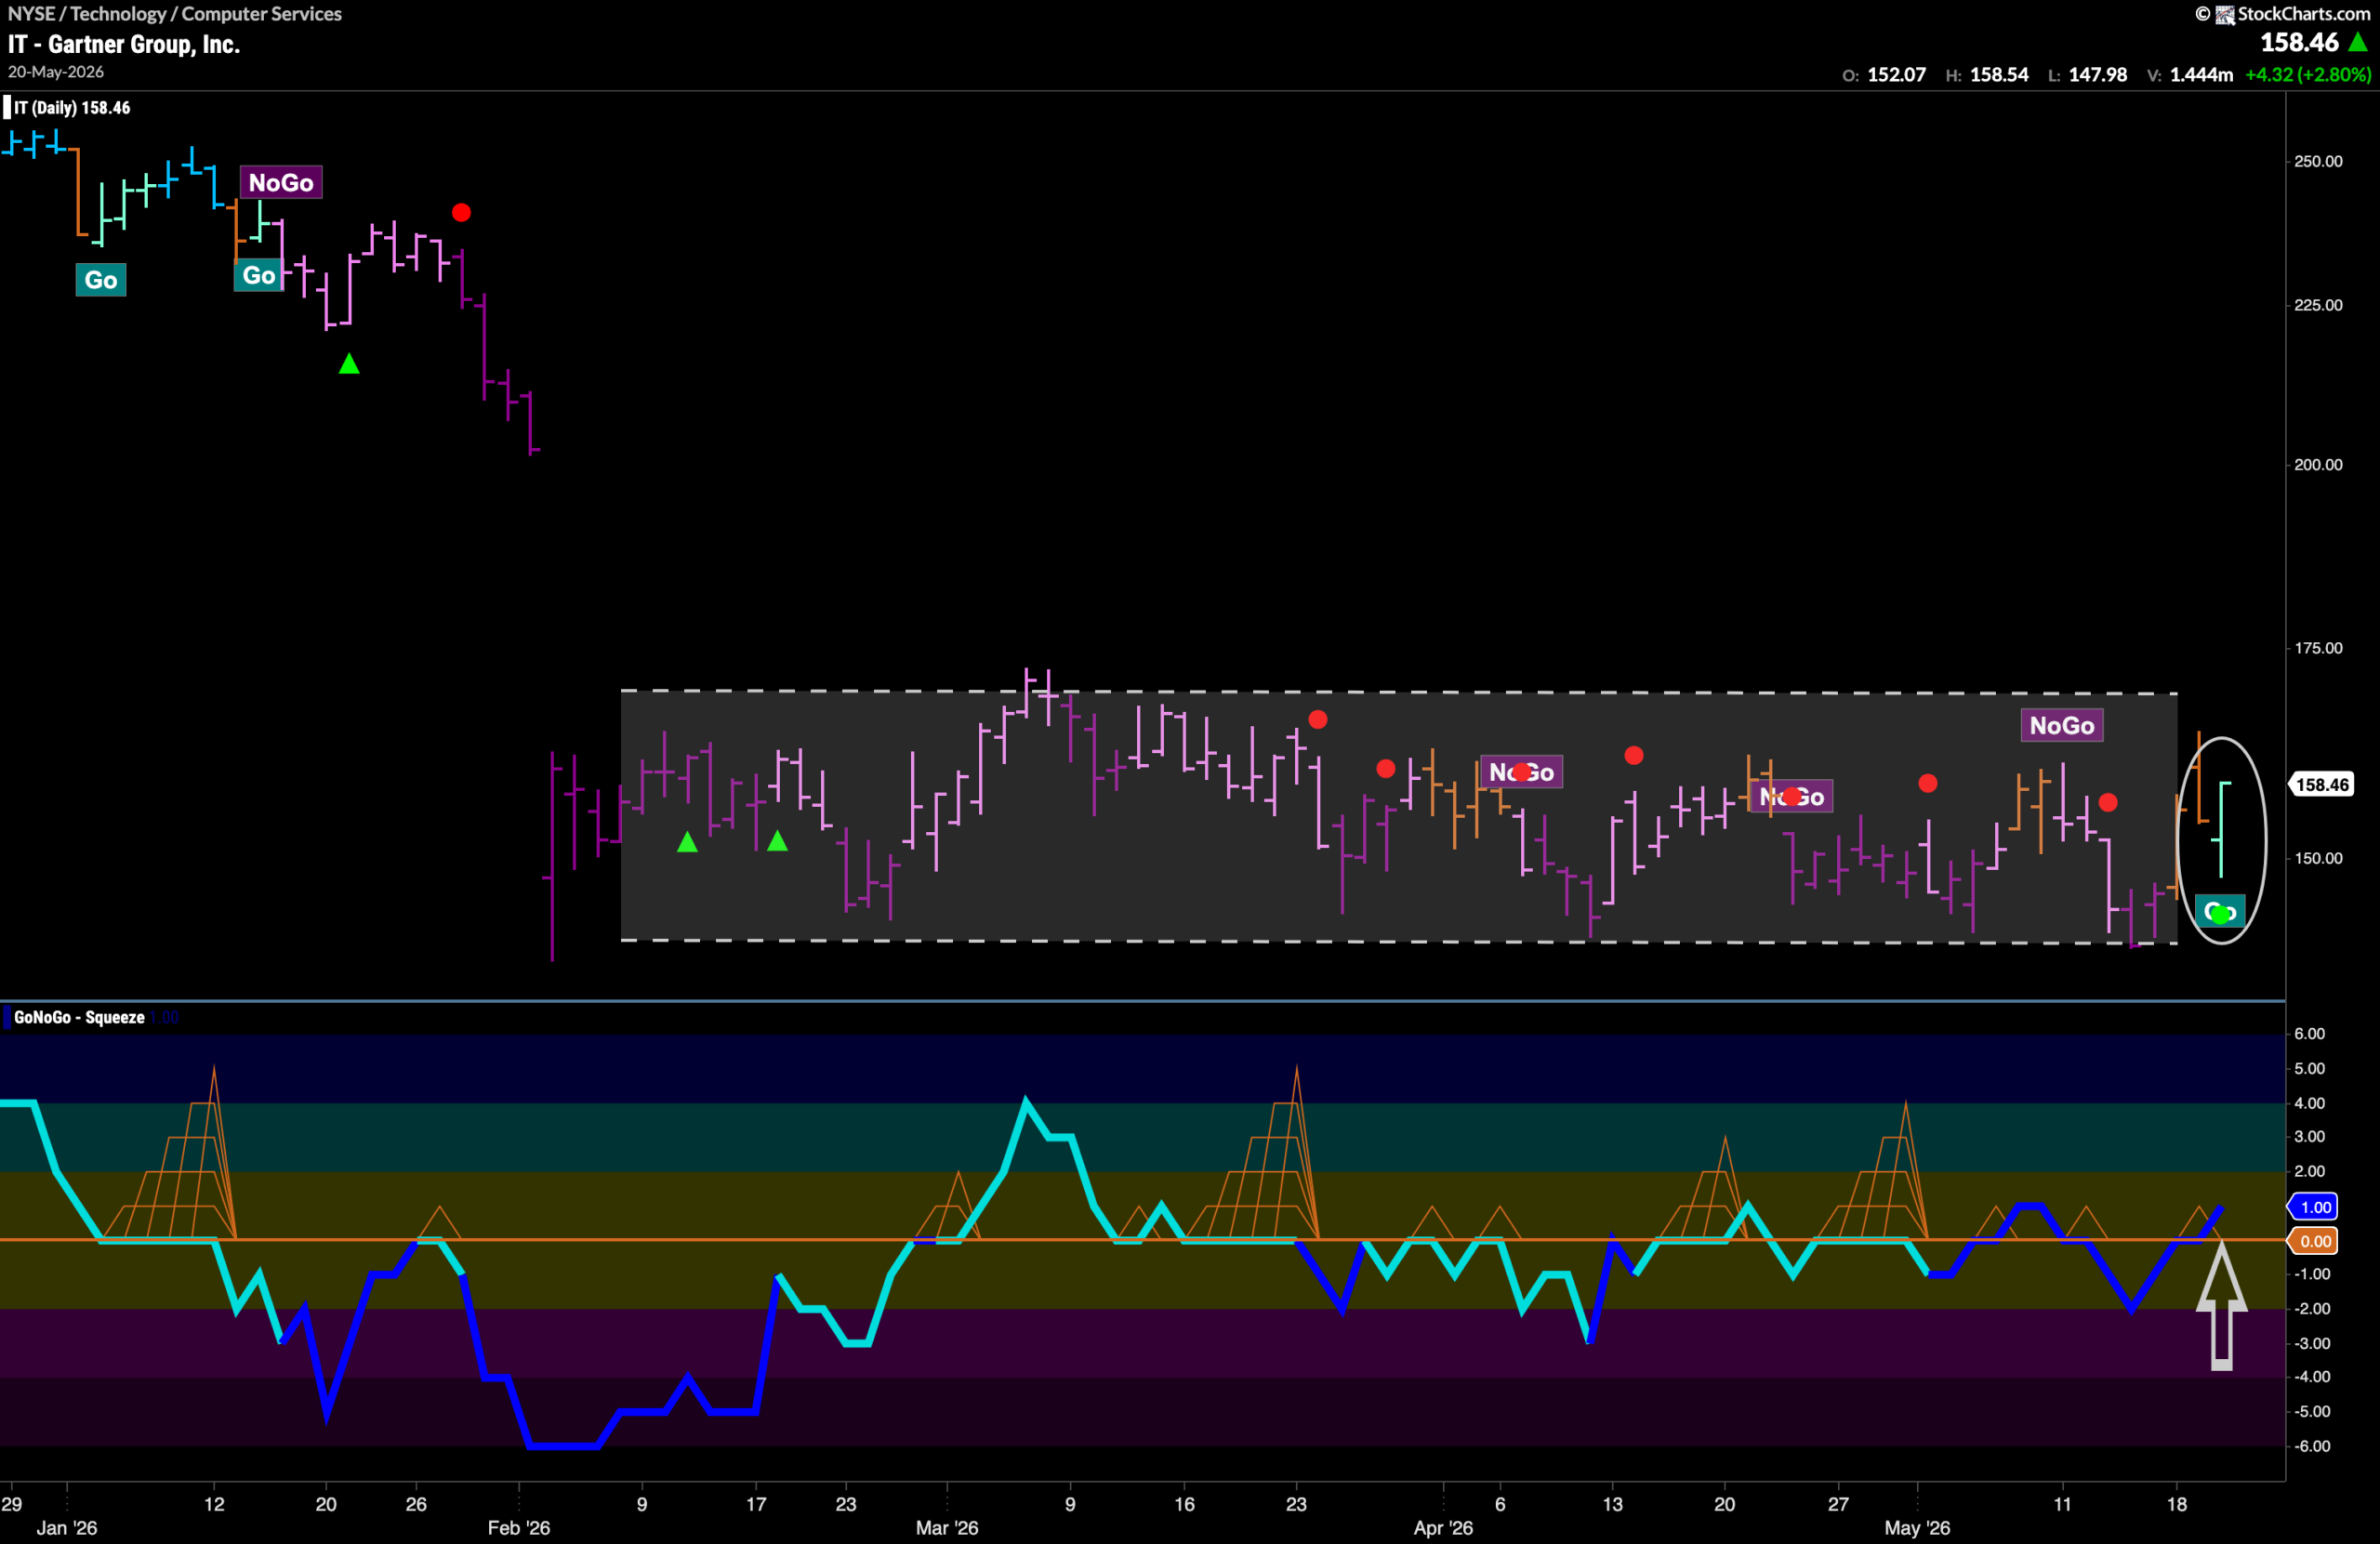Click the NoGo label near Apr 23
The width and height of the screenshot is (2380, 1544).
(x=1791, y=797)
